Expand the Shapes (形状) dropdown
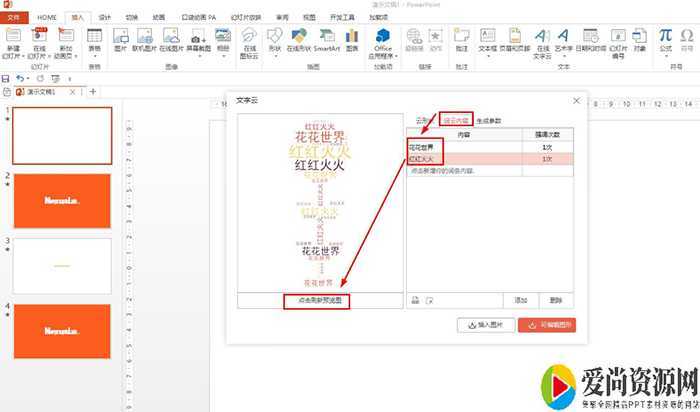The width and height of the screenshot is (700, 412). pos(273,42)
